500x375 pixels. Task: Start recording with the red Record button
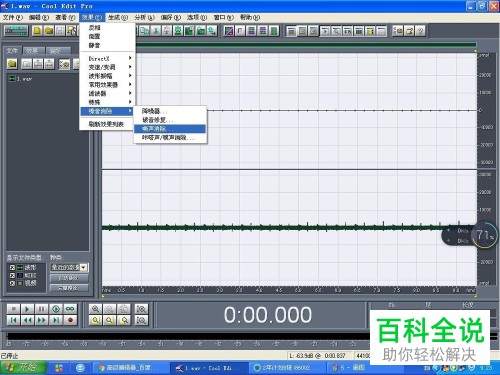click(x=70, y=320)
